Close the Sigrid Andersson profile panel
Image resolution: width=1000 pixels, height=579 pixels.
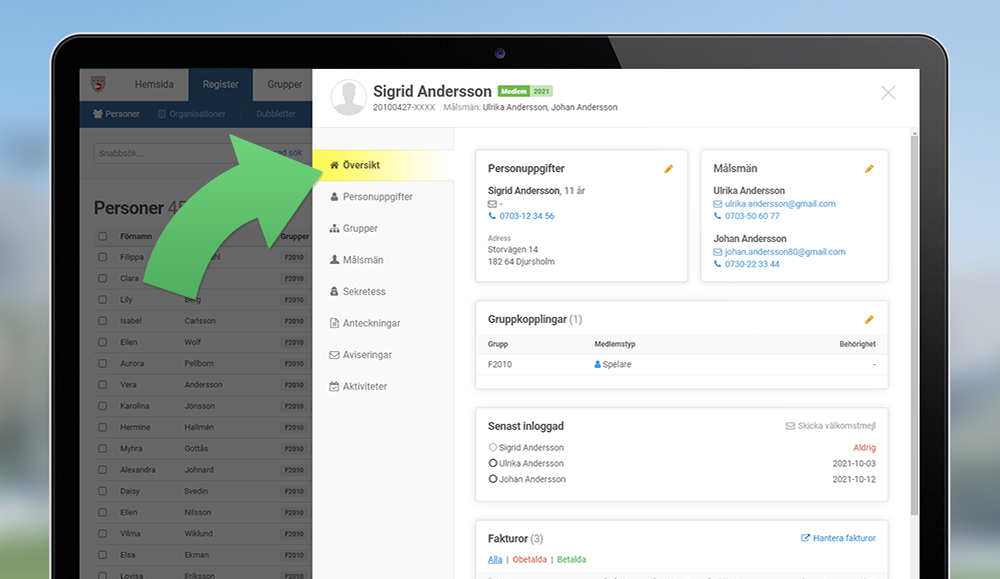coord(888,92)
